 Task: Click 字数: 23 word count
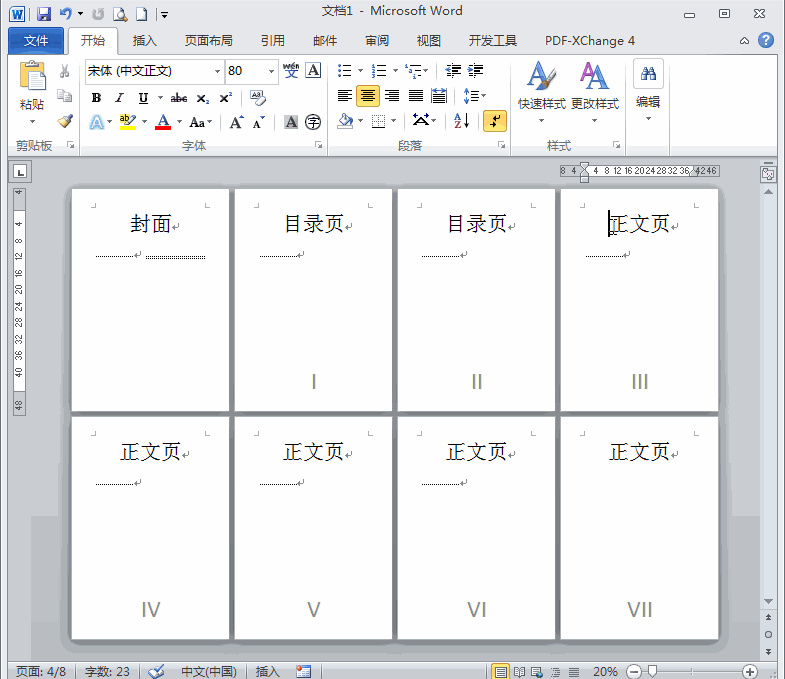click(x=107, y=671)
